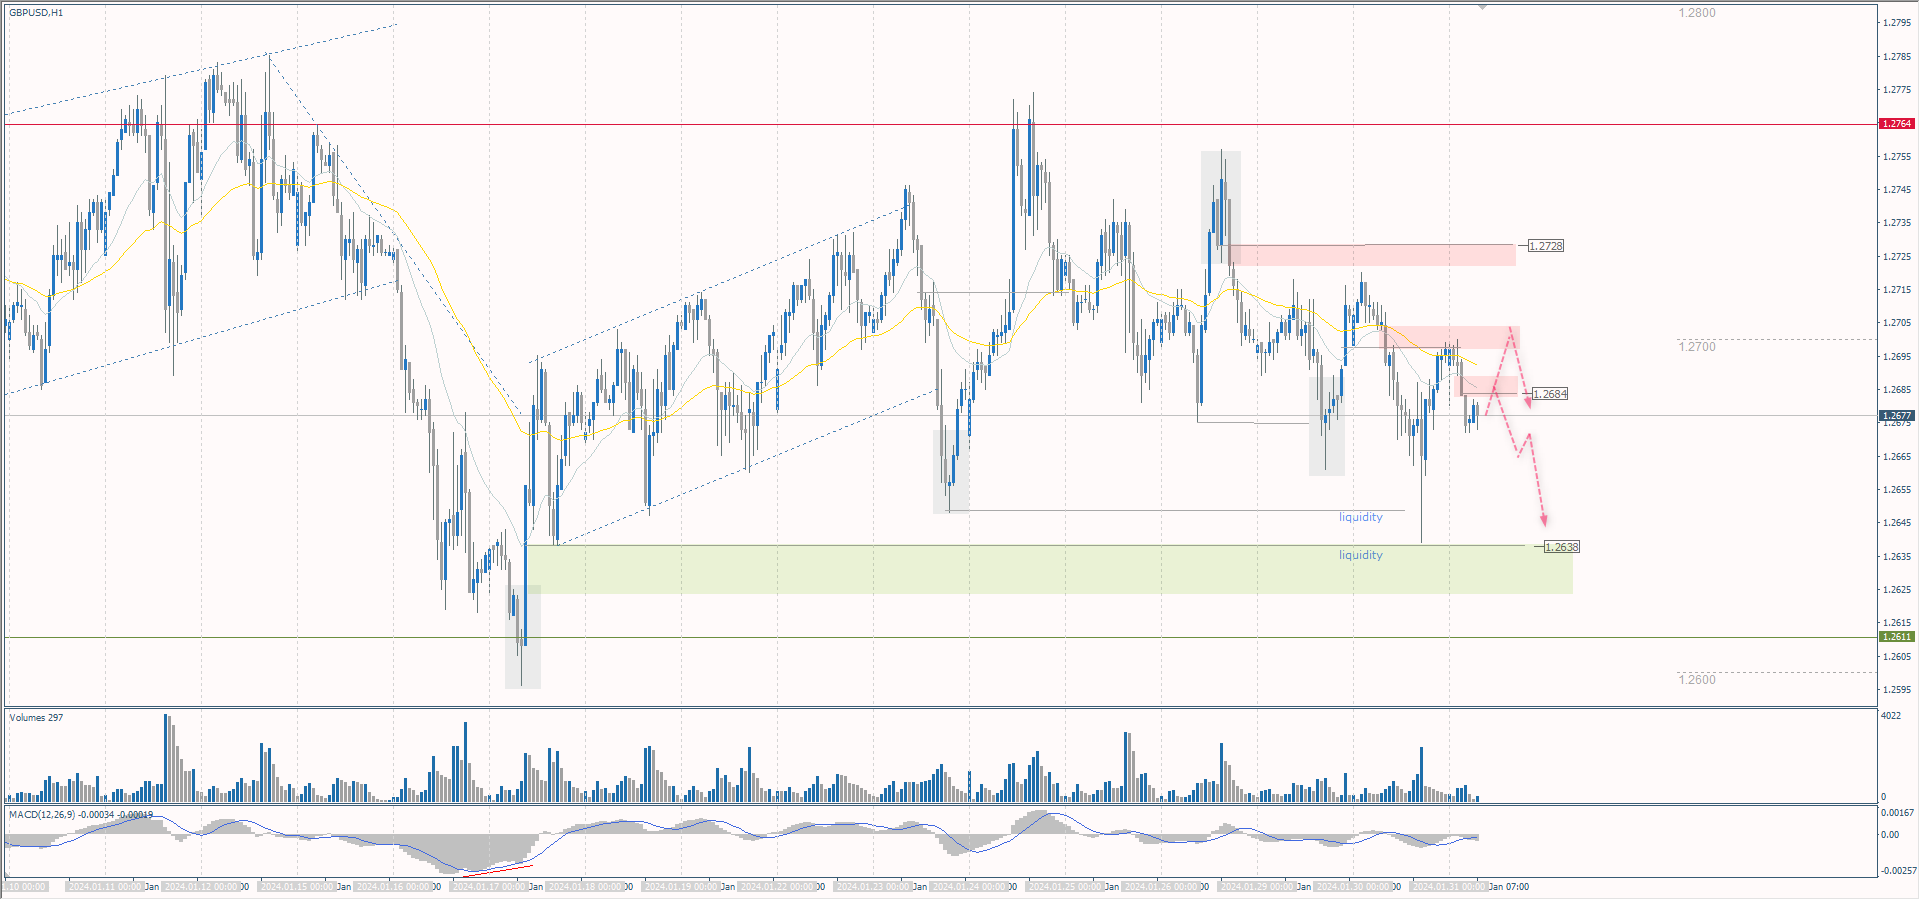Click the GBPUSD,H1 chart title label
Screen dimensions: 1920x900
(x=36, y=13)
